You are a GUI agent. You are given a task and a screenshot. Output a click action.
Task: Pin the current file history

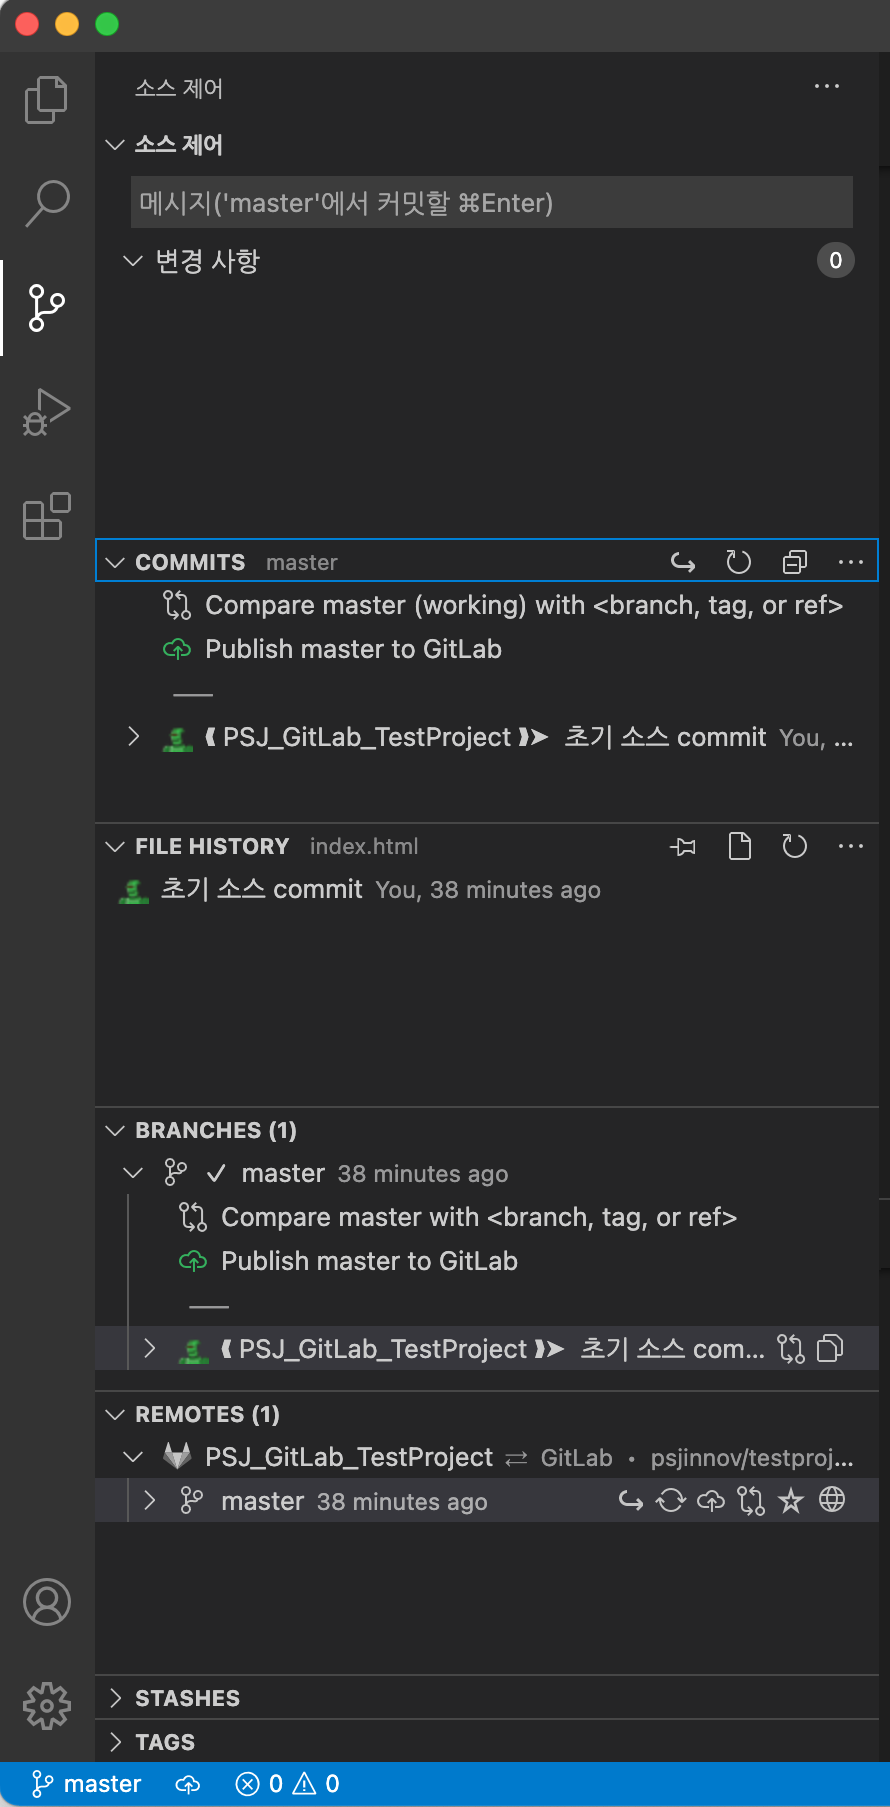[x=684, y=847]
